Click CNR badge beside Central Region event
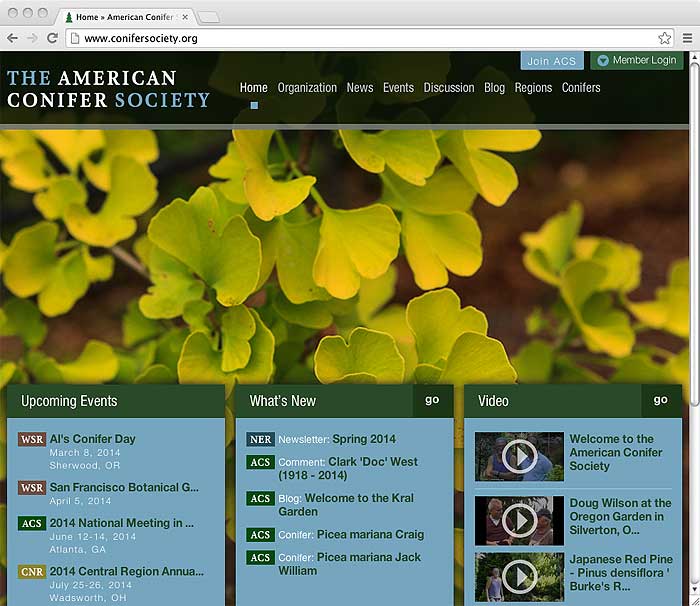Image resolution: width=700 pixels, height=606 pixels. (32, 572)
